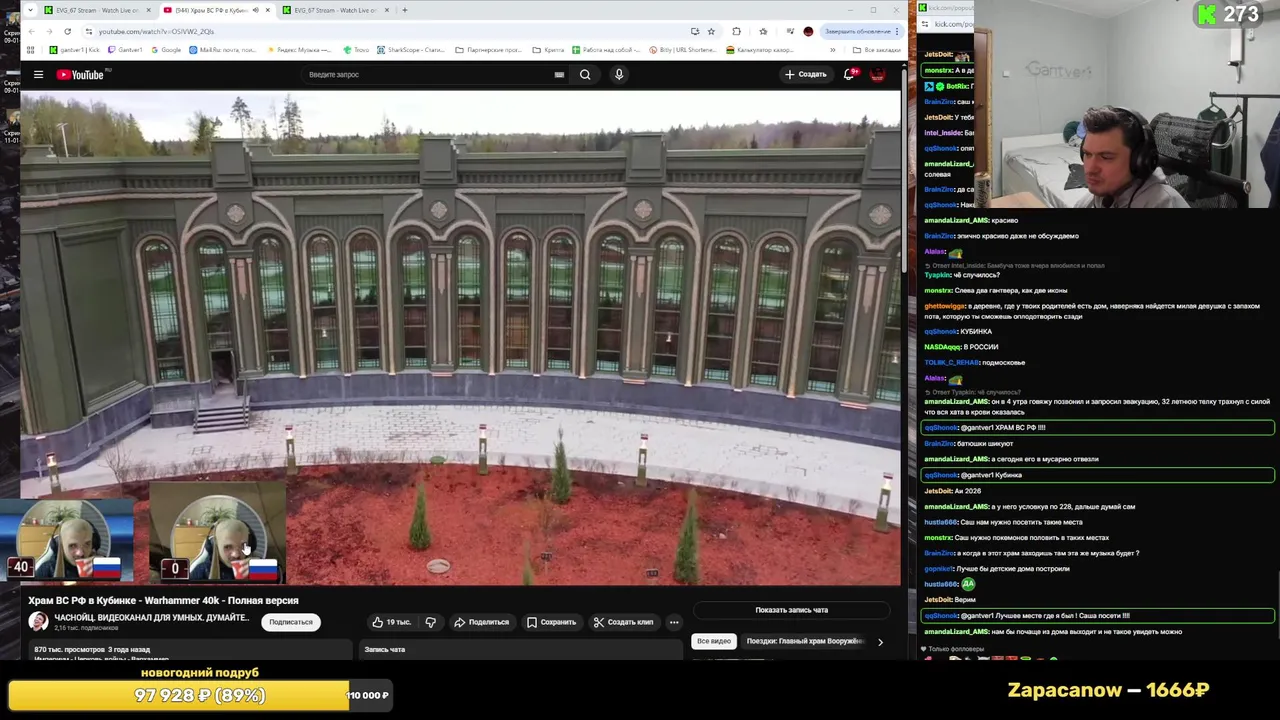Share the video via Поделиться
Image resolution: width=1280 pixels, height=720 pixels.
pos(482,622)
